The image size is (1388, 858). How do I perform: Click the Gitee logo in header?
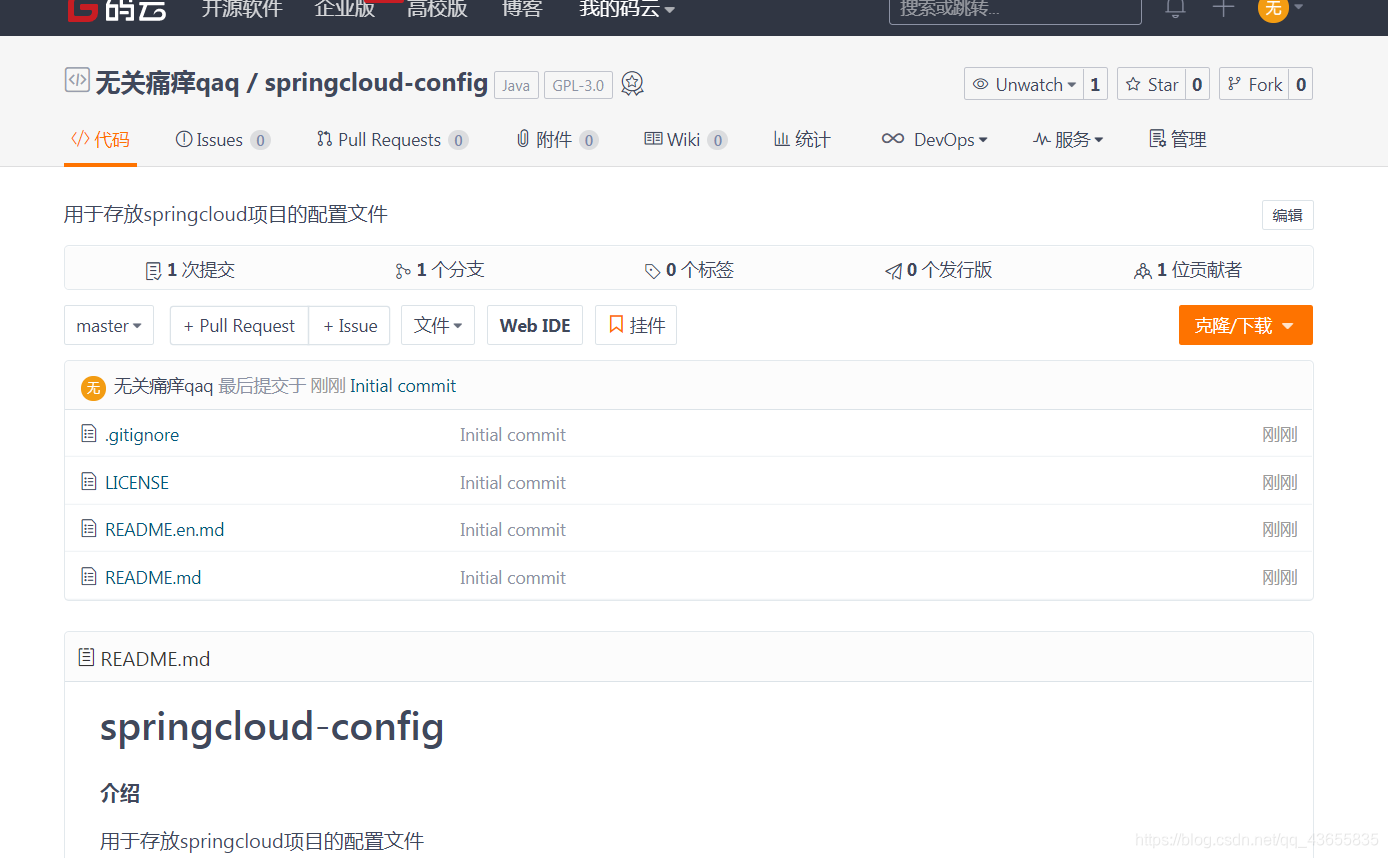pos(116,10)
